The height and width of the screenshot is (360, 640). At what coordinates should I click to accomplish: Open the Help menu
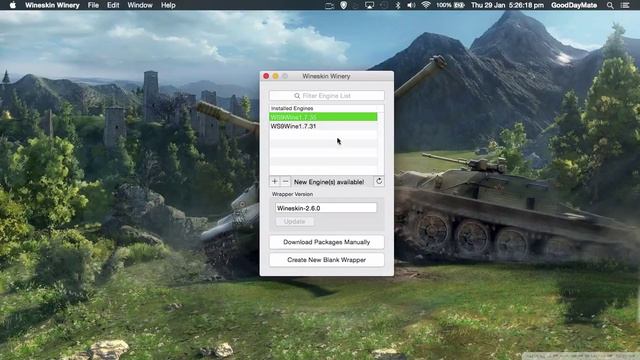coord(168,5)
